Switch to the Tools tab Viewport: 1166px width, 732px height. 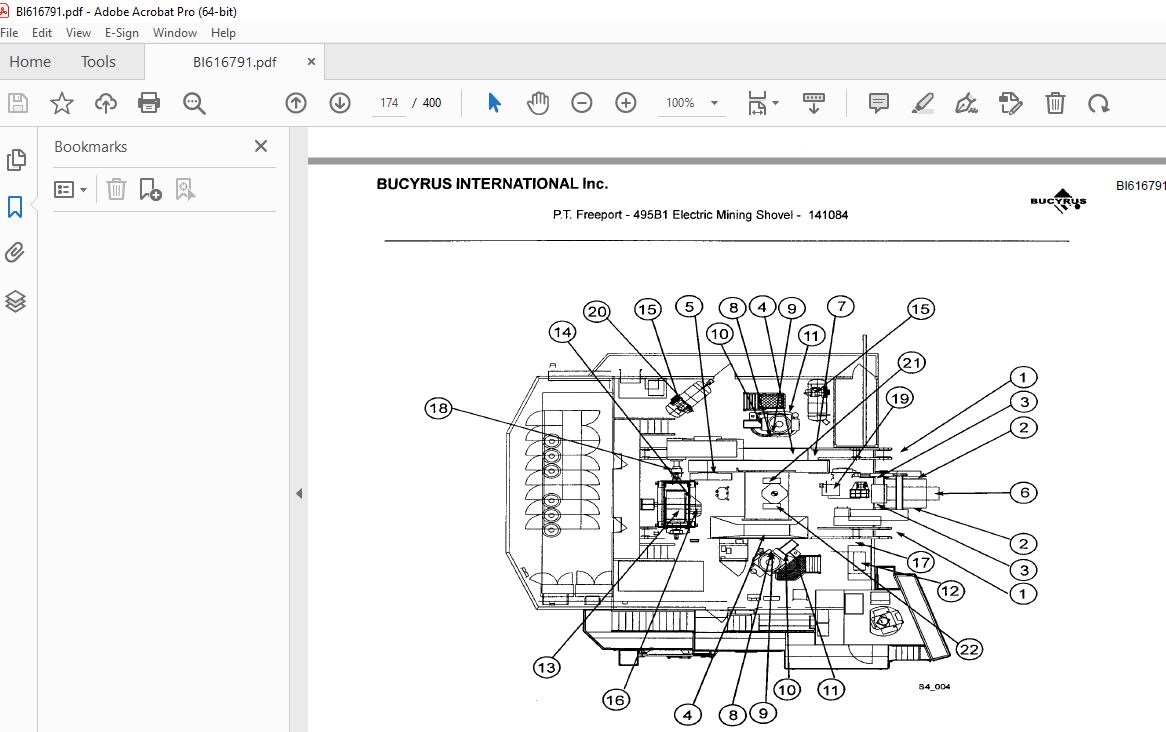click(98, 62)
